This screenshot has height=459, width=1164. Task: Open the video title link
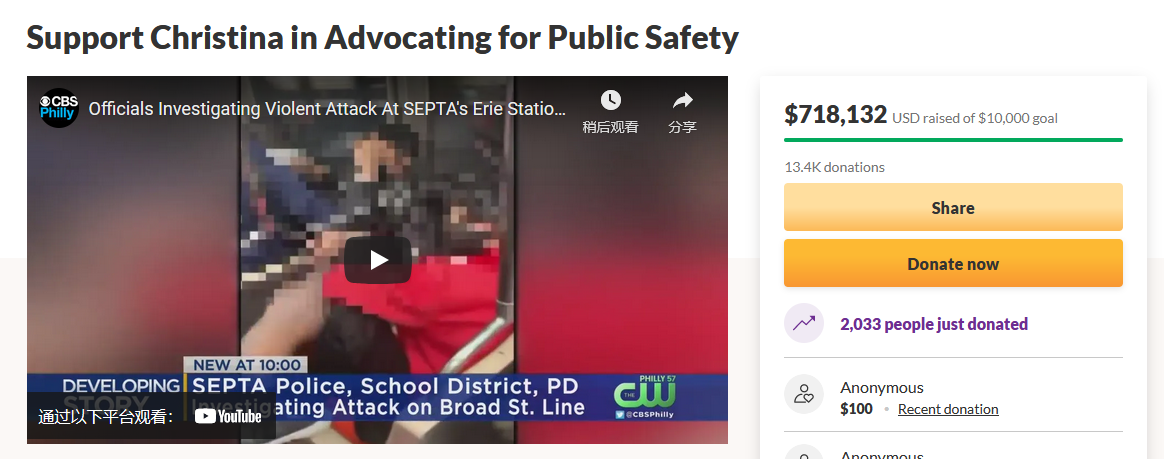coord(327,109)
